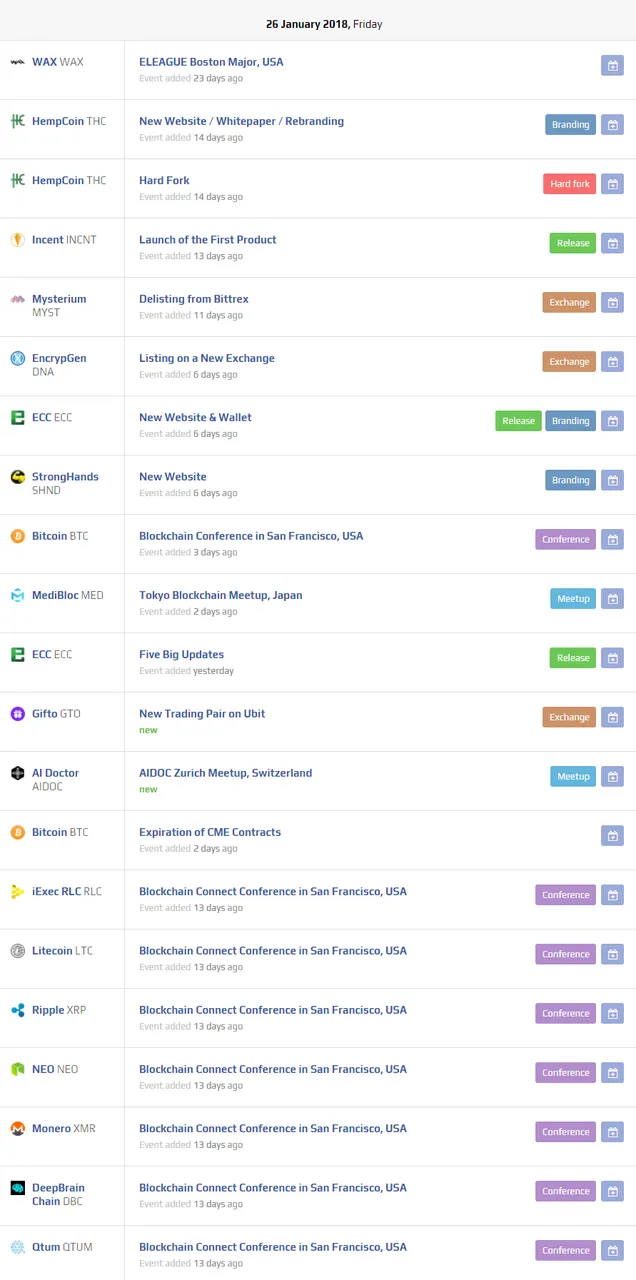
Task: Click calendar icon for Five Big Updates event
Action: [612, 658]
